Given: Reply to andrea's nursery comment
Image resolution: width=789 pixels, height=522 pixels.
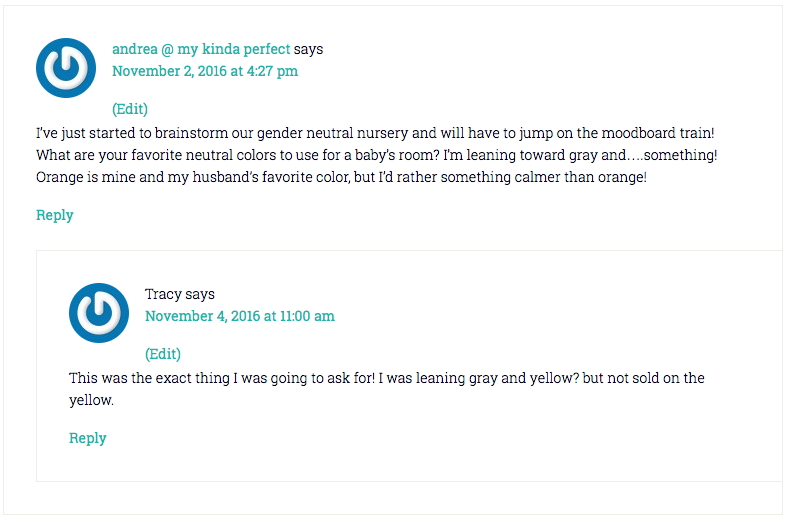Looking at the screenshot, I should point(55,215).
